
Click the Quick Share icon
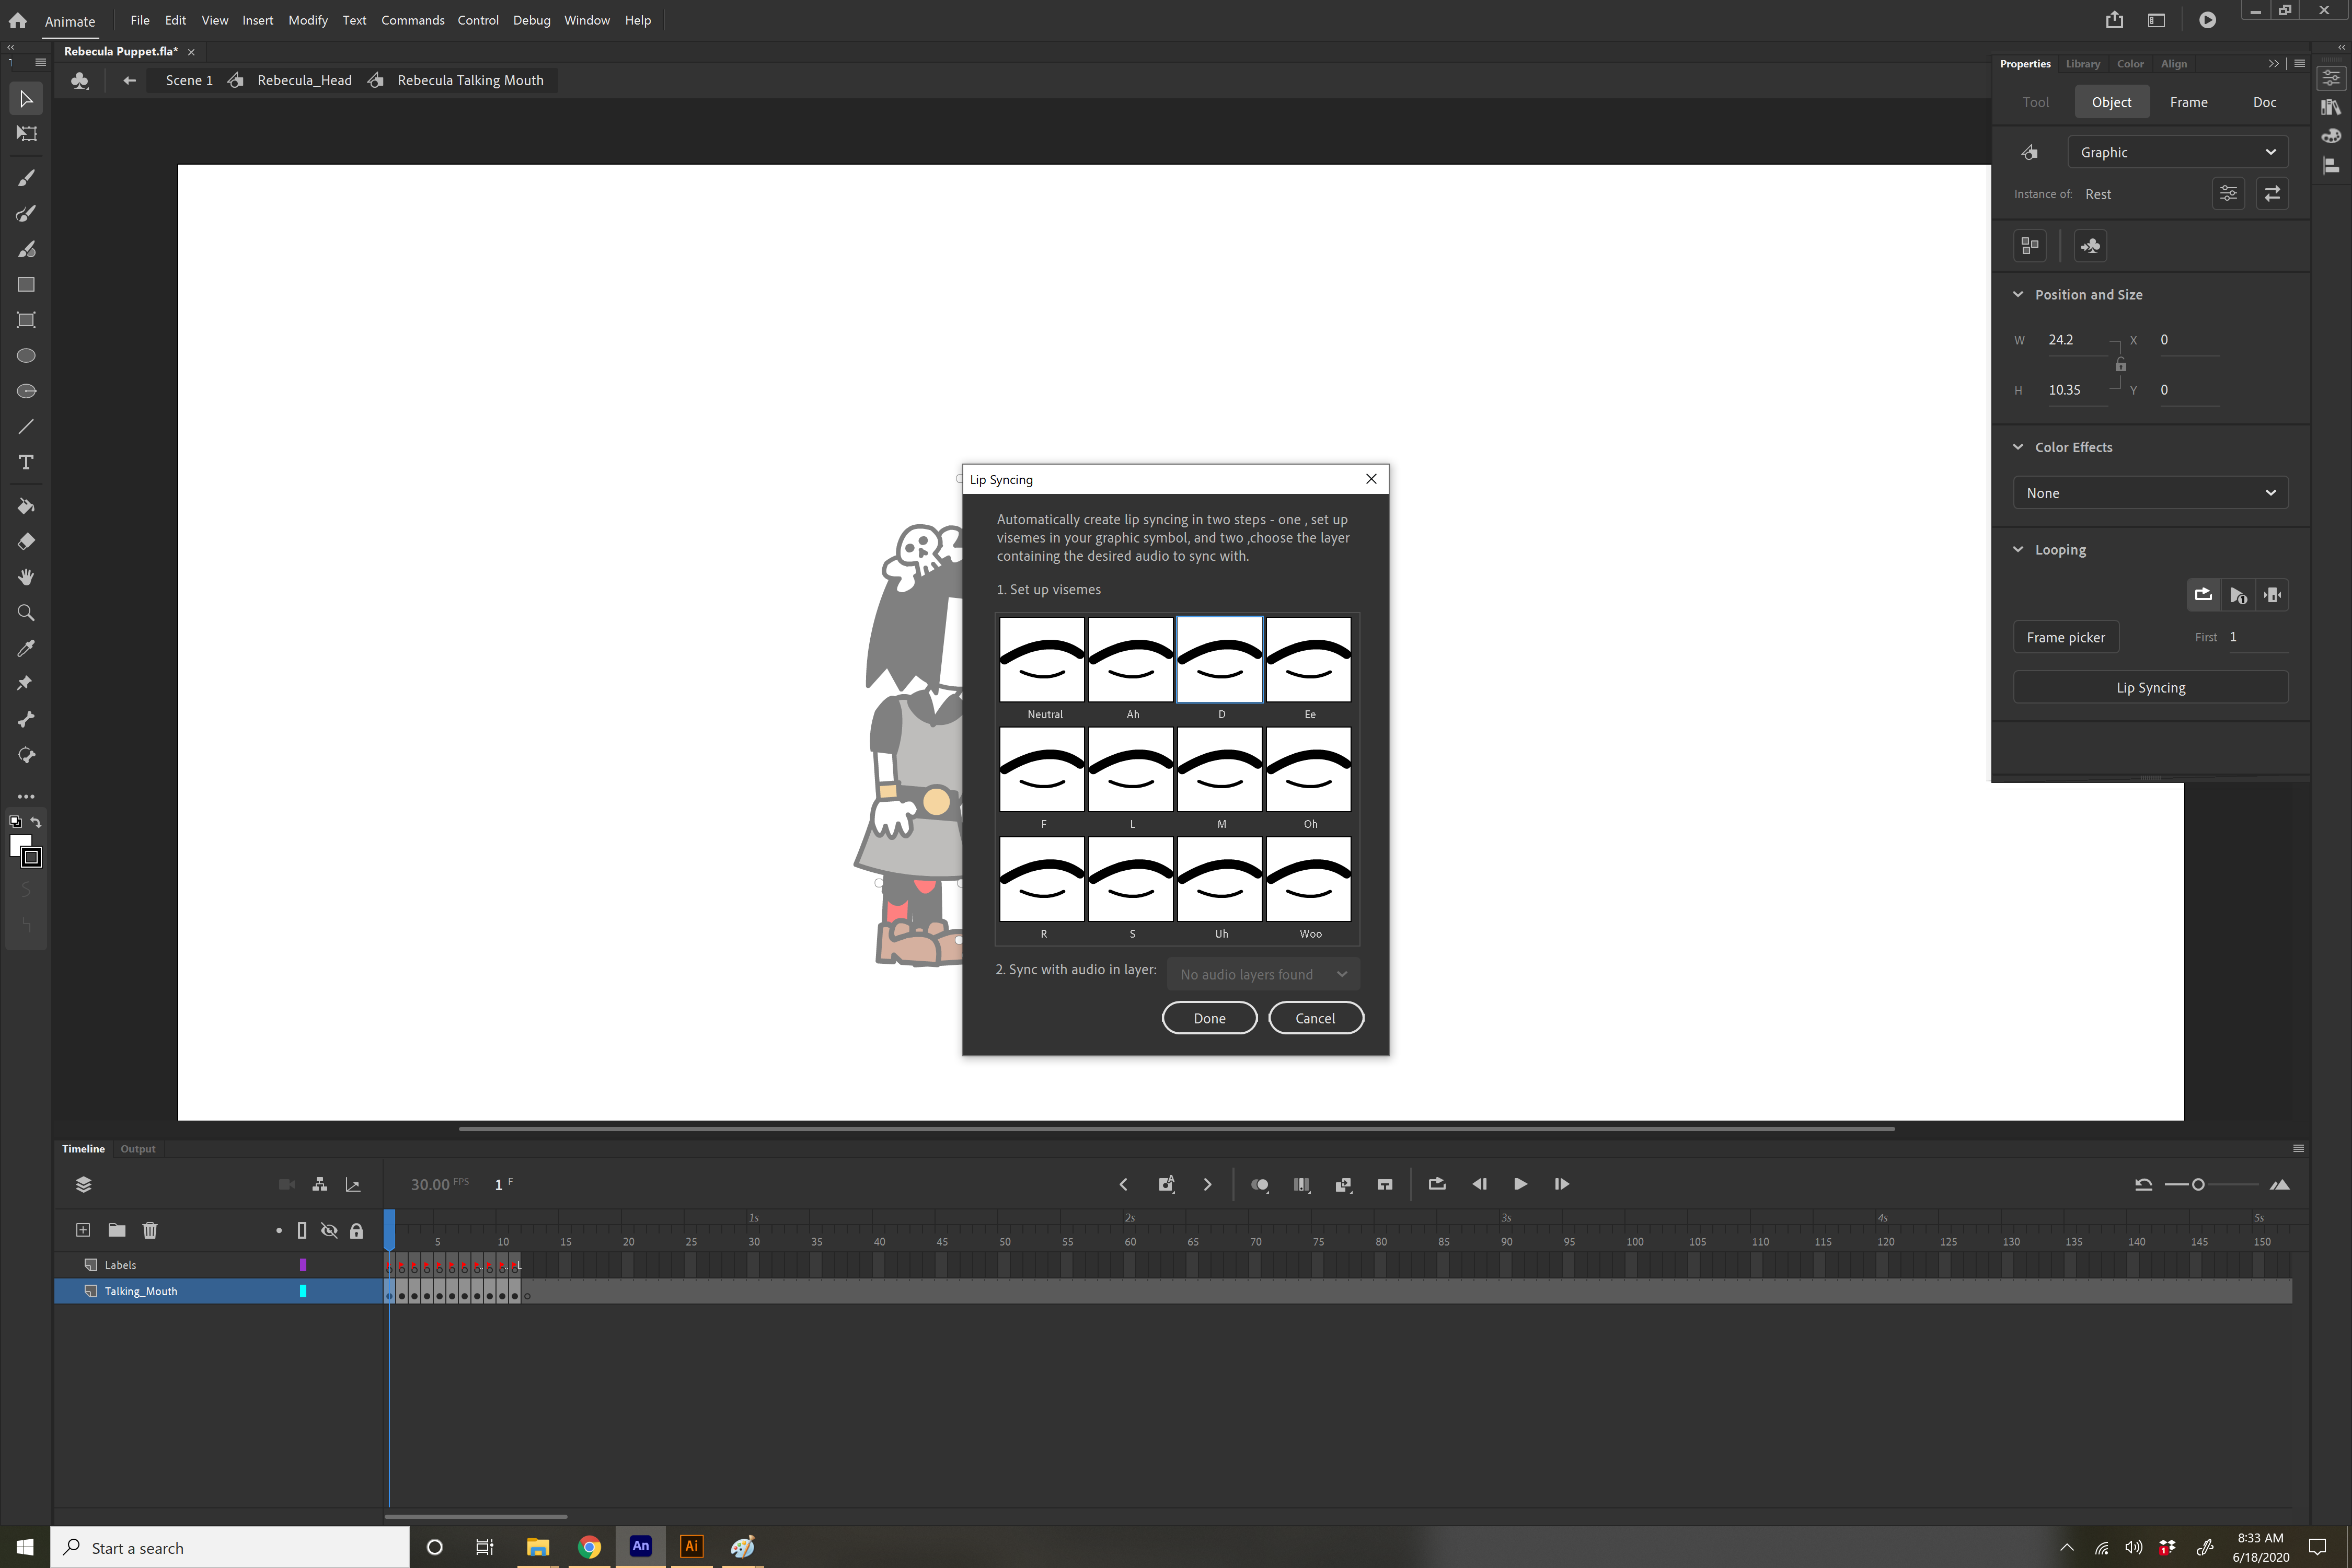click(2114, 20)
